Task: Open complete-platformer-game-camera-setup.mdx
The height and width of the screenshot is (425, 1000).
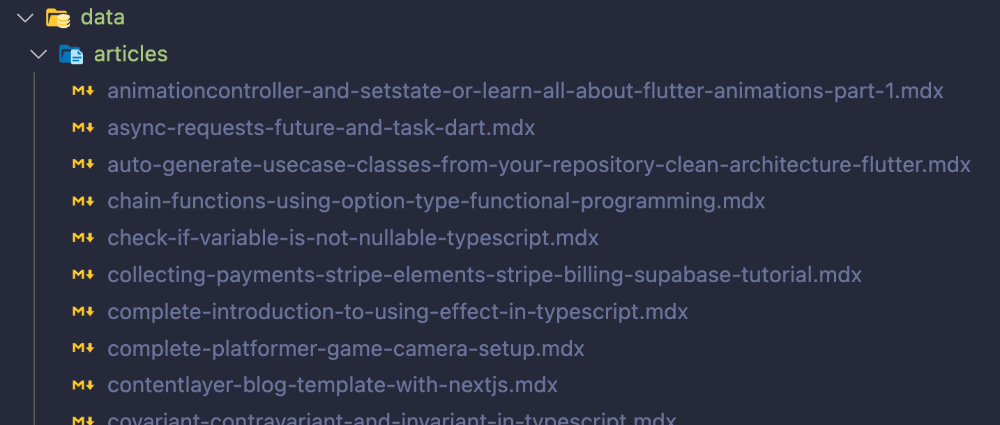Action: pyautogui.click(x=346, y=348)
